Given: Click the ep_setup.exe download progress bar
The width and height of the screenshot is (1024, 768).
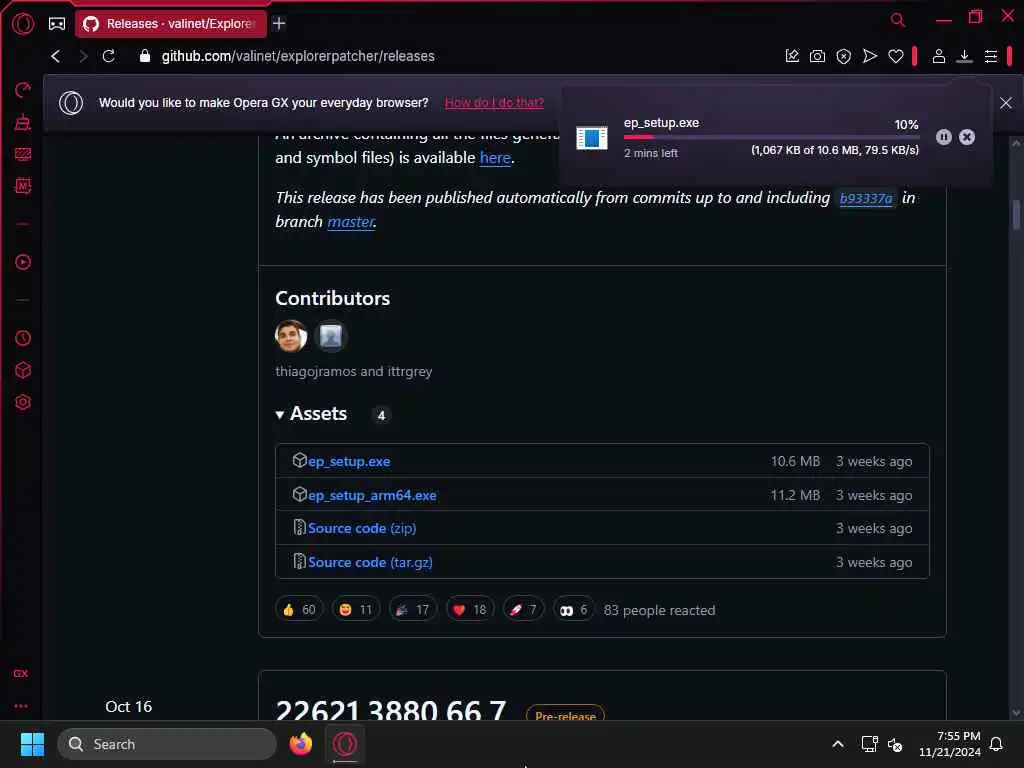Looking at the screenshot, I should click(x=771, y=137).
